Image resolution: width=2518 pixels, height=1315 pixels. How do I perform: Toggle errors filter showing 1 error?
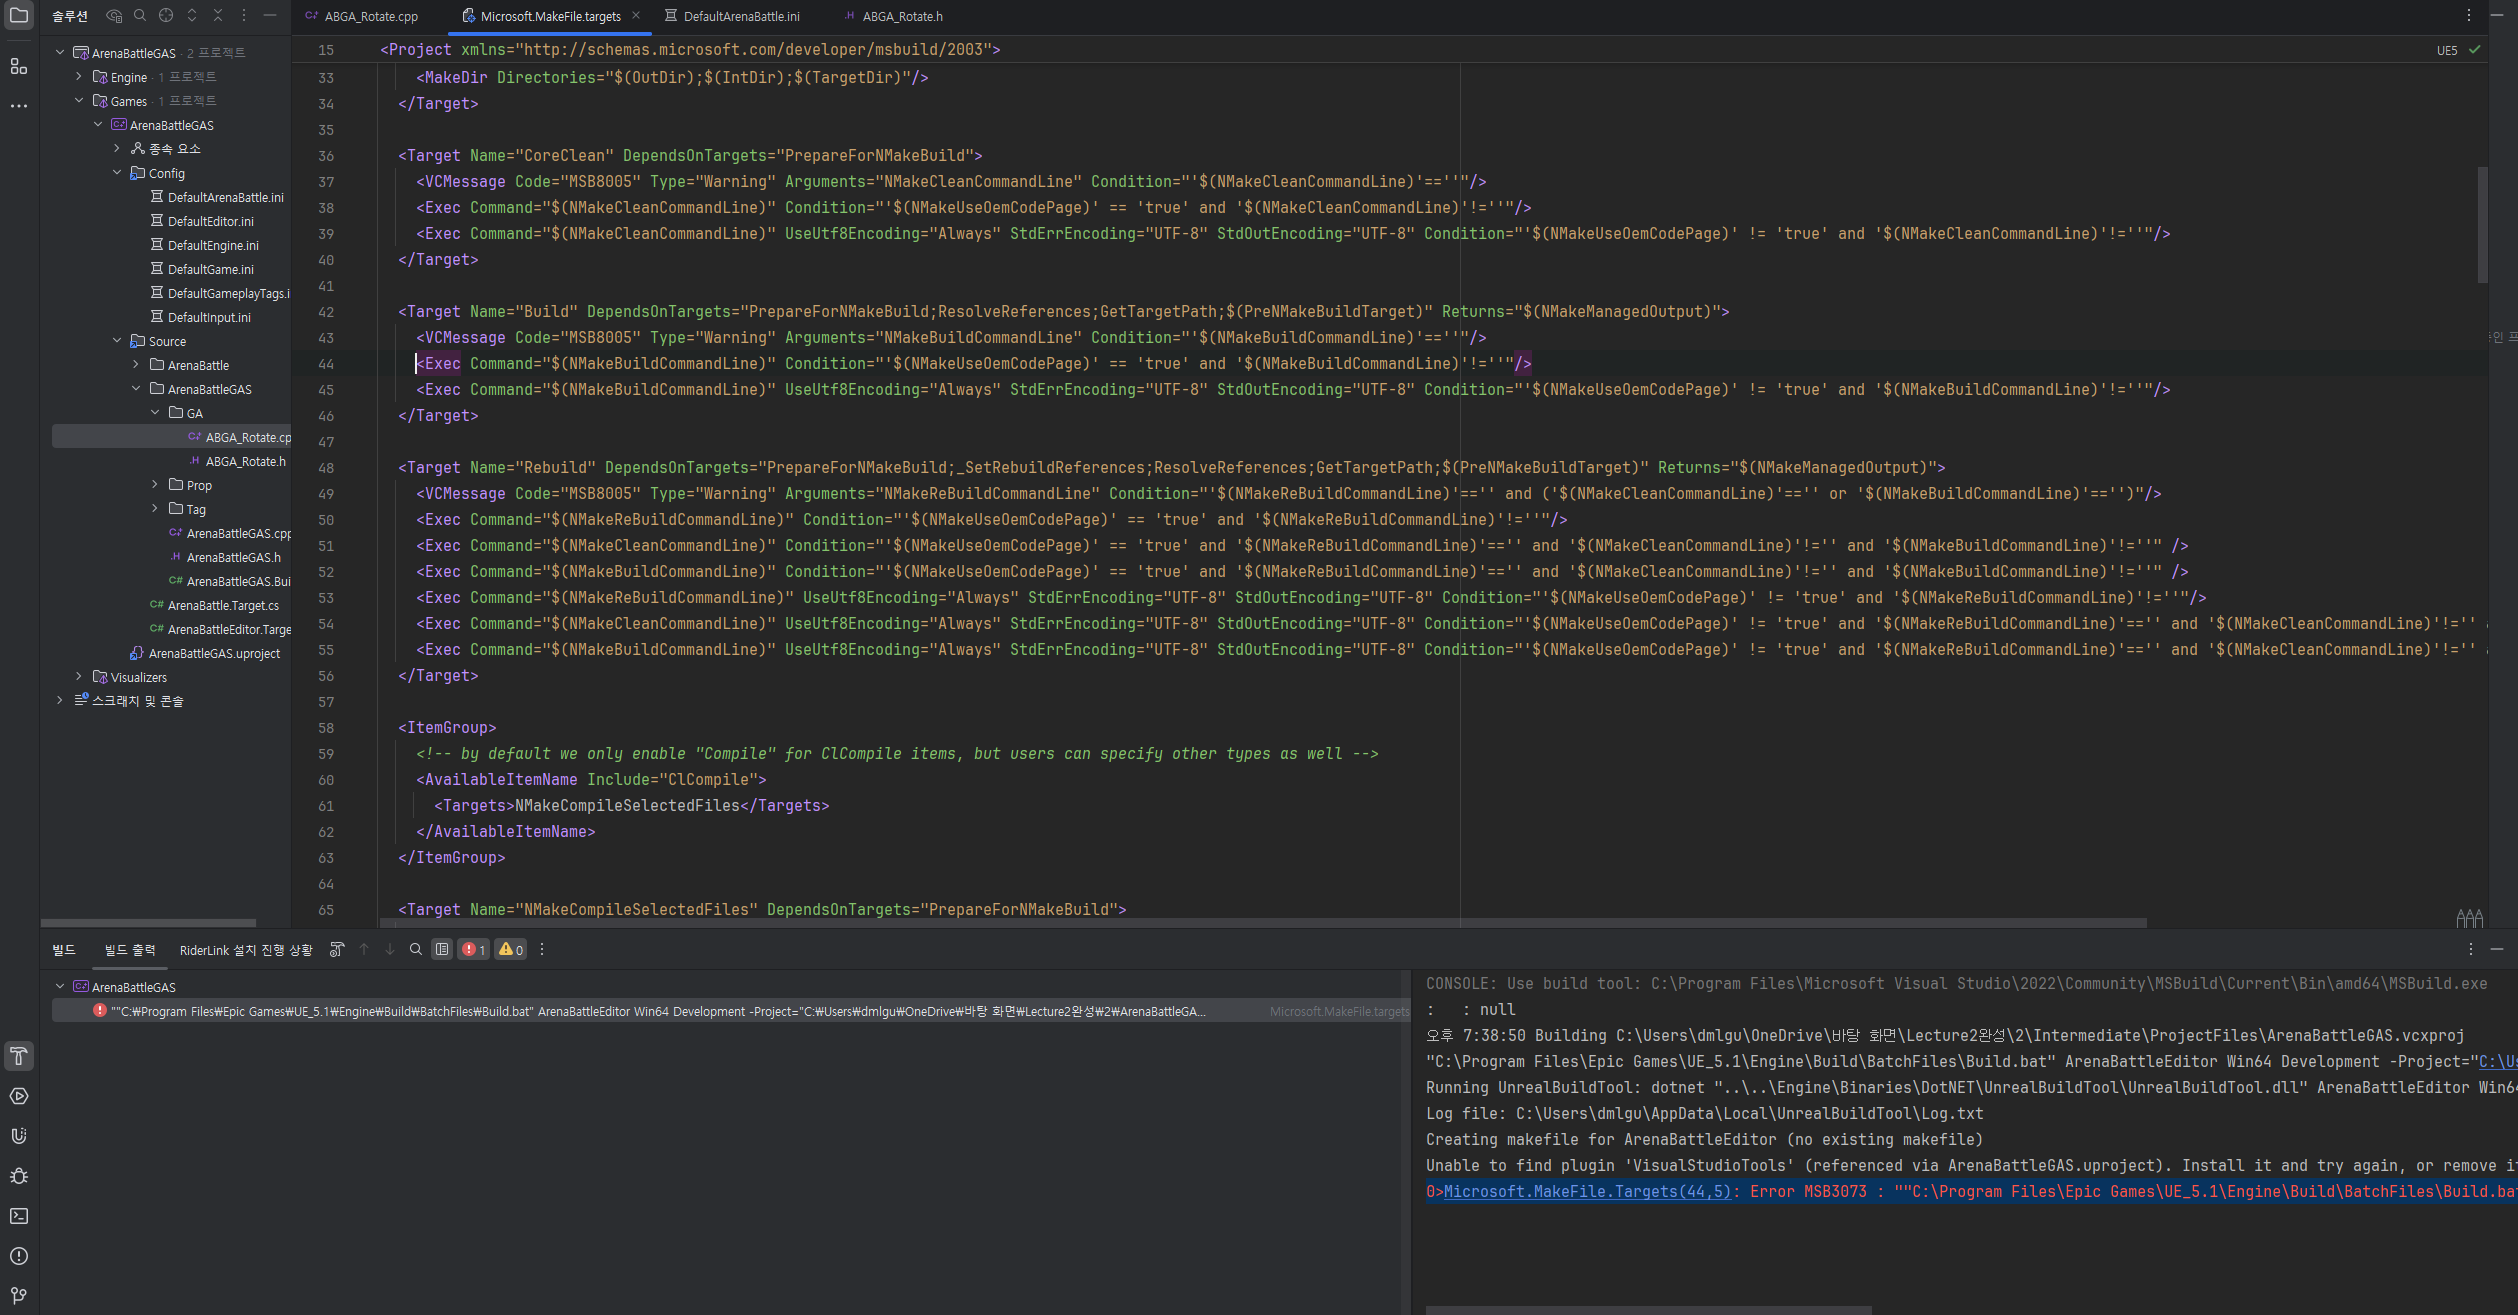(474, 950)
